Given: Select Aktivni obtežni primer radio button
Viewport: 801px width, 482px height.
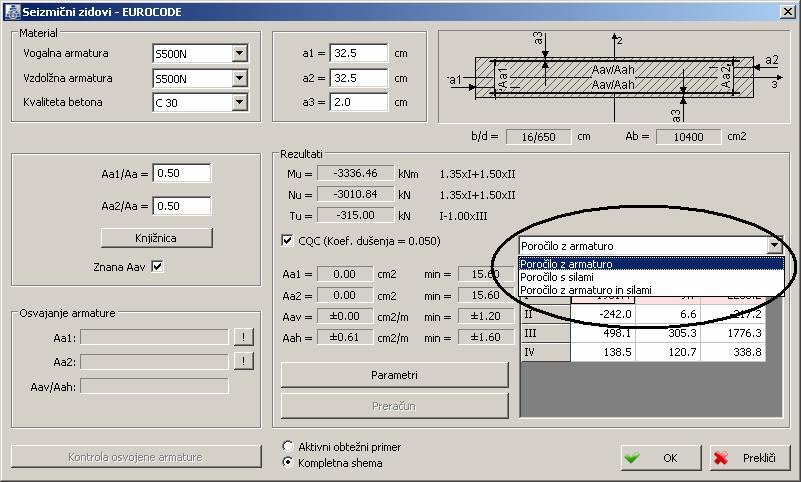Looking at the screenshot, I should pyautogui.click(x=288, y=446).
